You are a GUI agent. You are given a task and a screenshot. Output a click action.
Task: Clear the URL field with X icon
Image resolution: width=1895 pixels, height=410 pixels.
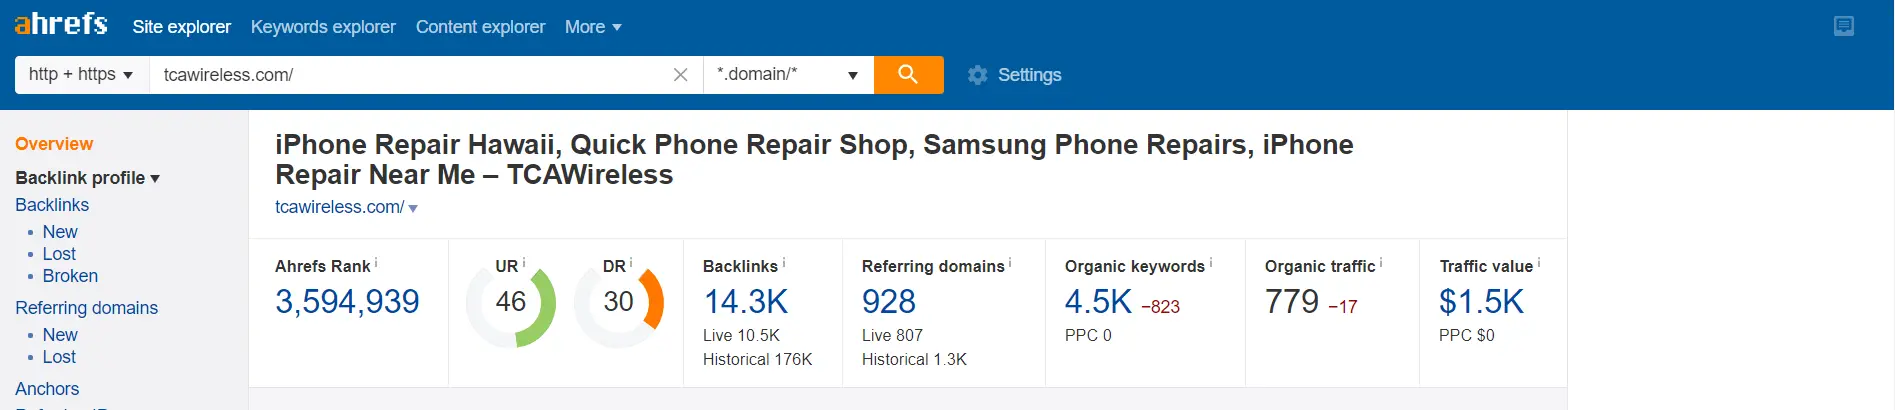[680, 75]
